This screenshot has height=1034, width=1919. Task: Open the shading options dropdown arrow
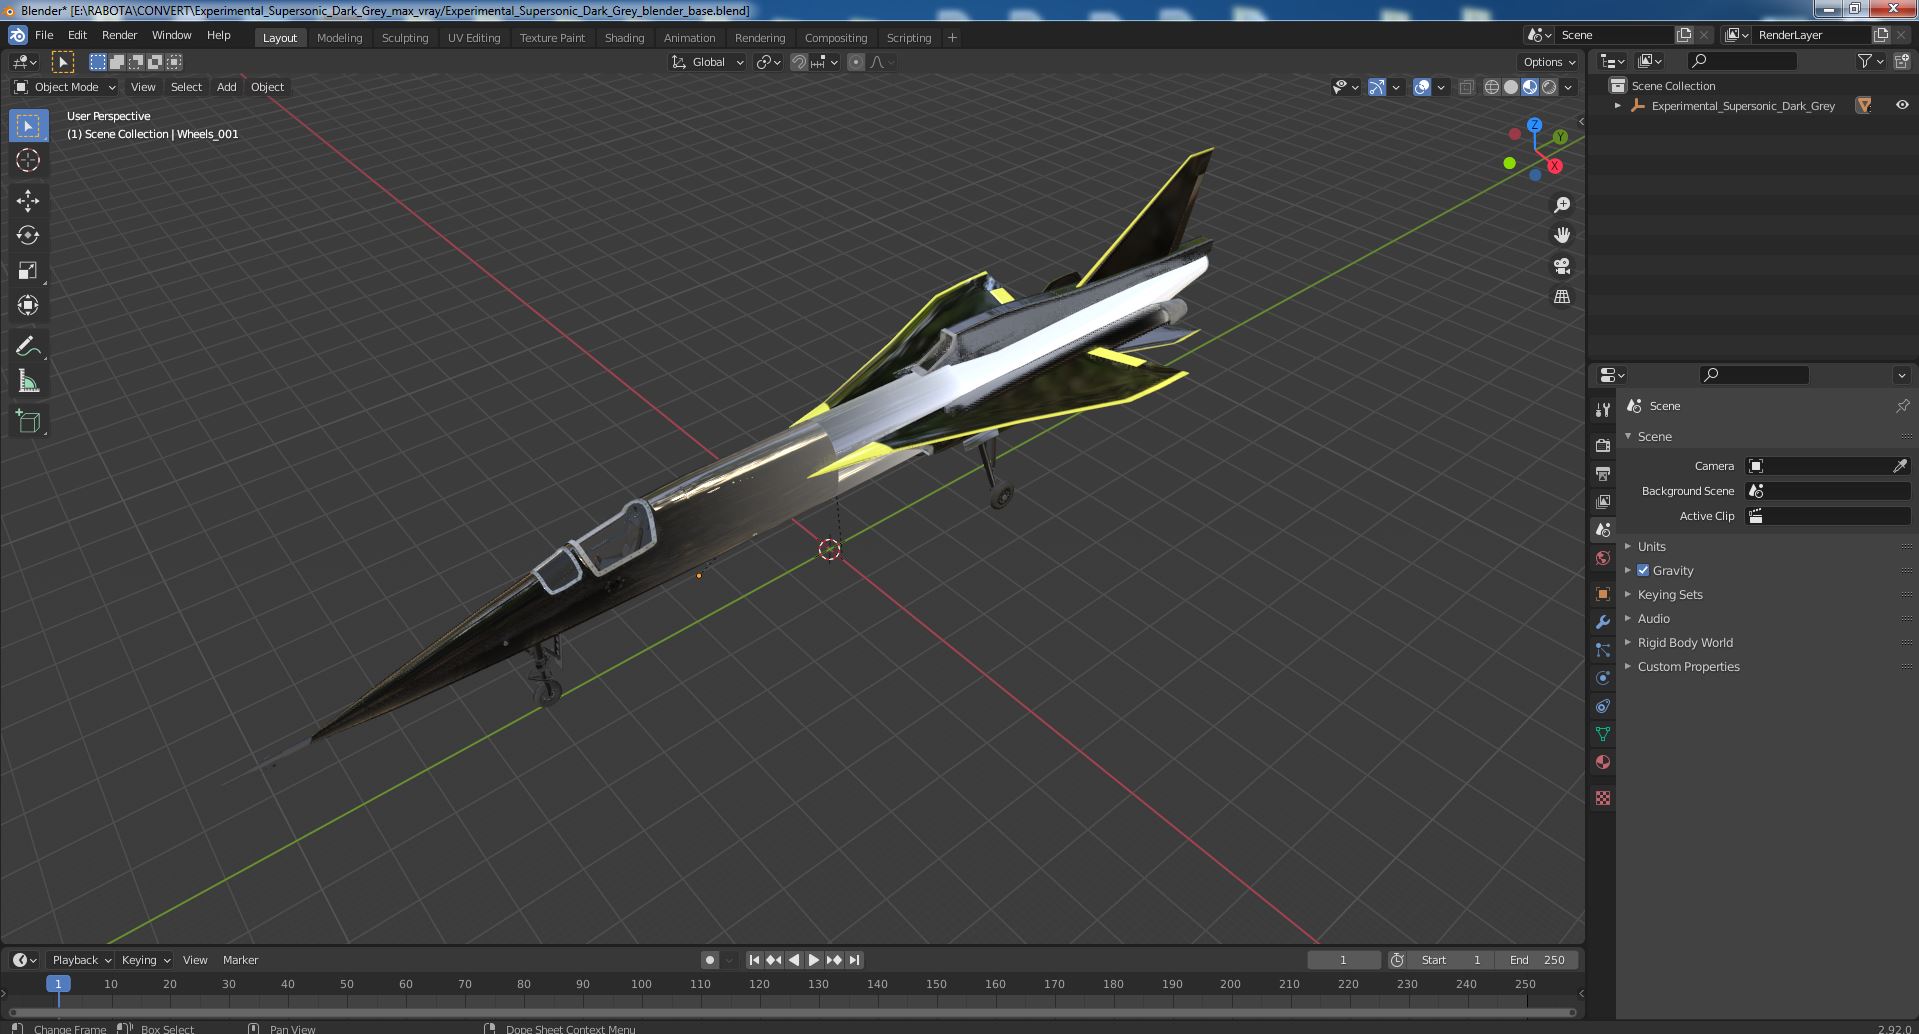pyautogui.click(x=1568, y=87)
